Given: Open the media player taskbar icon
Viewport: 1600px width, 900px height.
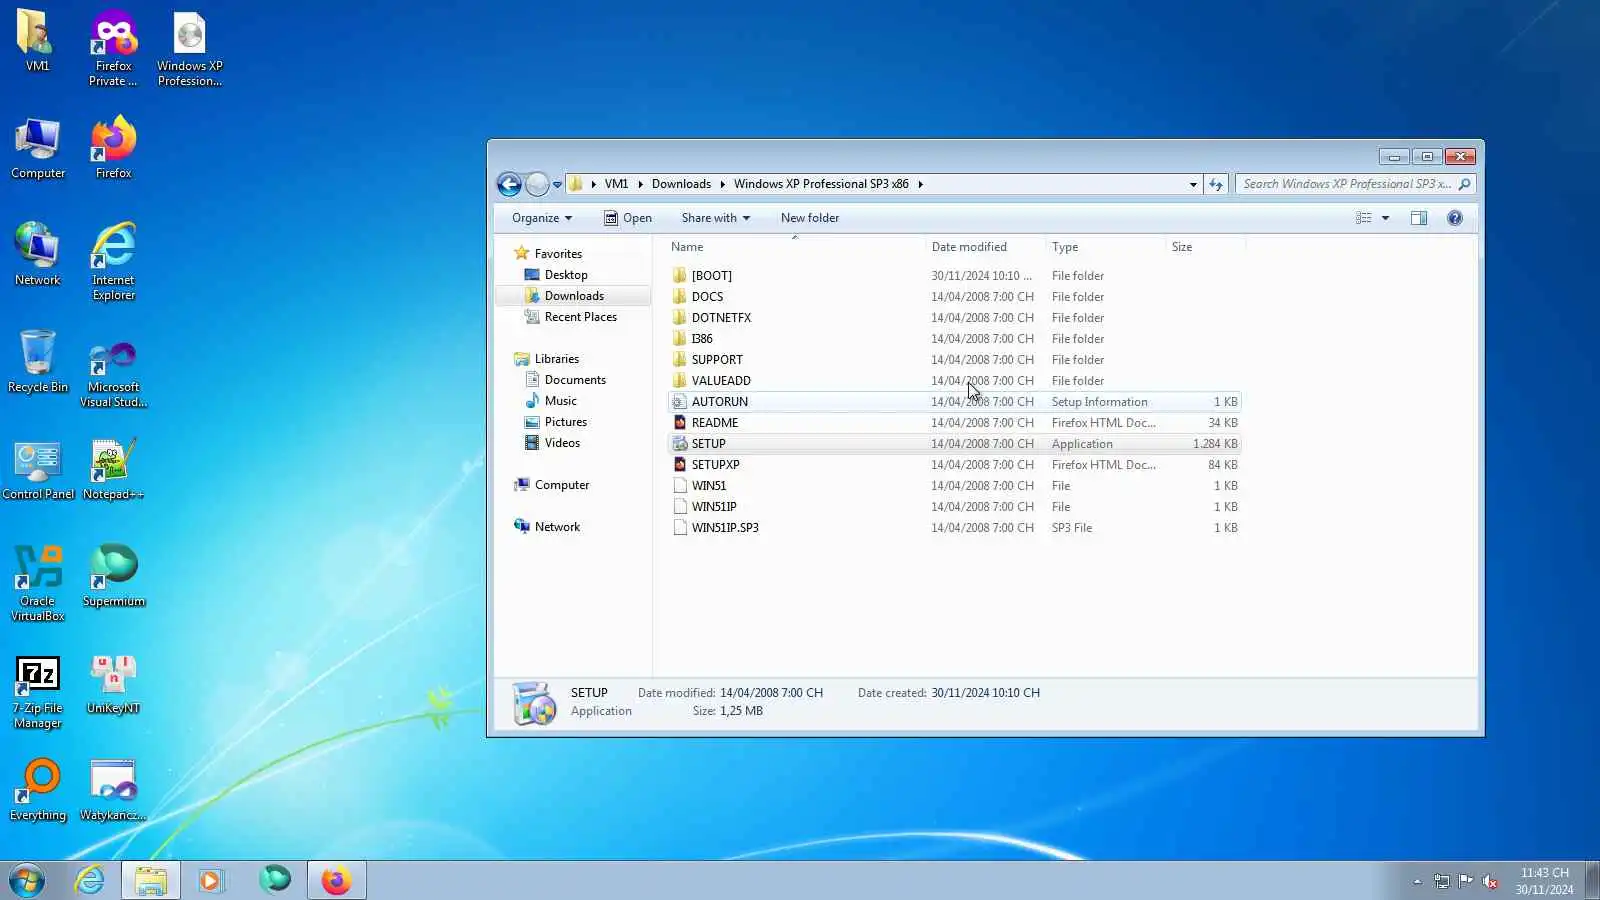Looking at the screenshot, I should pos(211,880).
